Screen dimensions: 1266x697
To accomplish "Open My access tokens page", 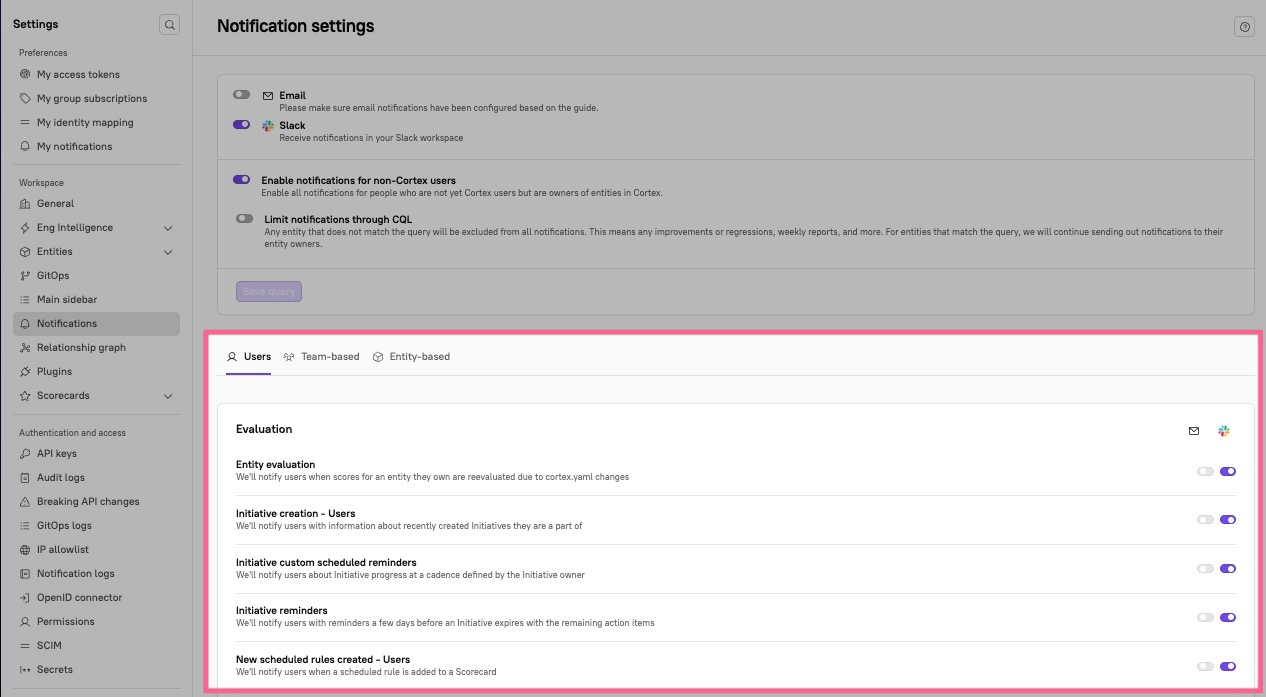I will 78,75.
